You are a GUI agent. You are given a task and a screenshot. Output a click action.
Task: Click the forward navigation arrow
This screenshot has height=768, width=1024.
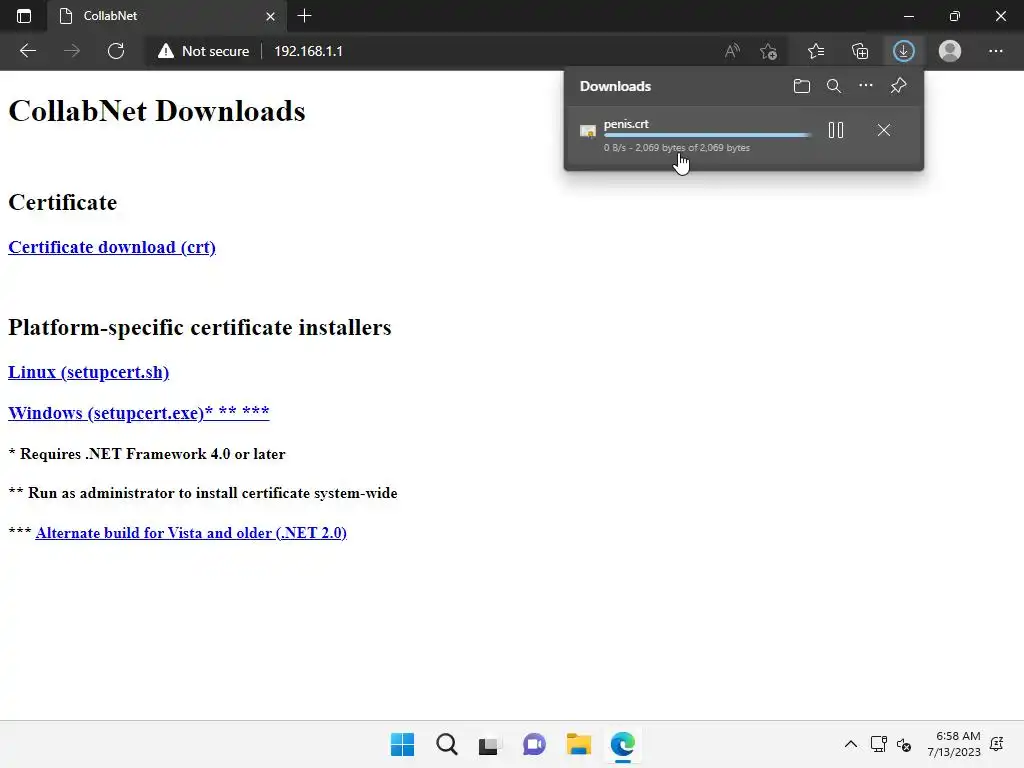(x=72, y=51)
